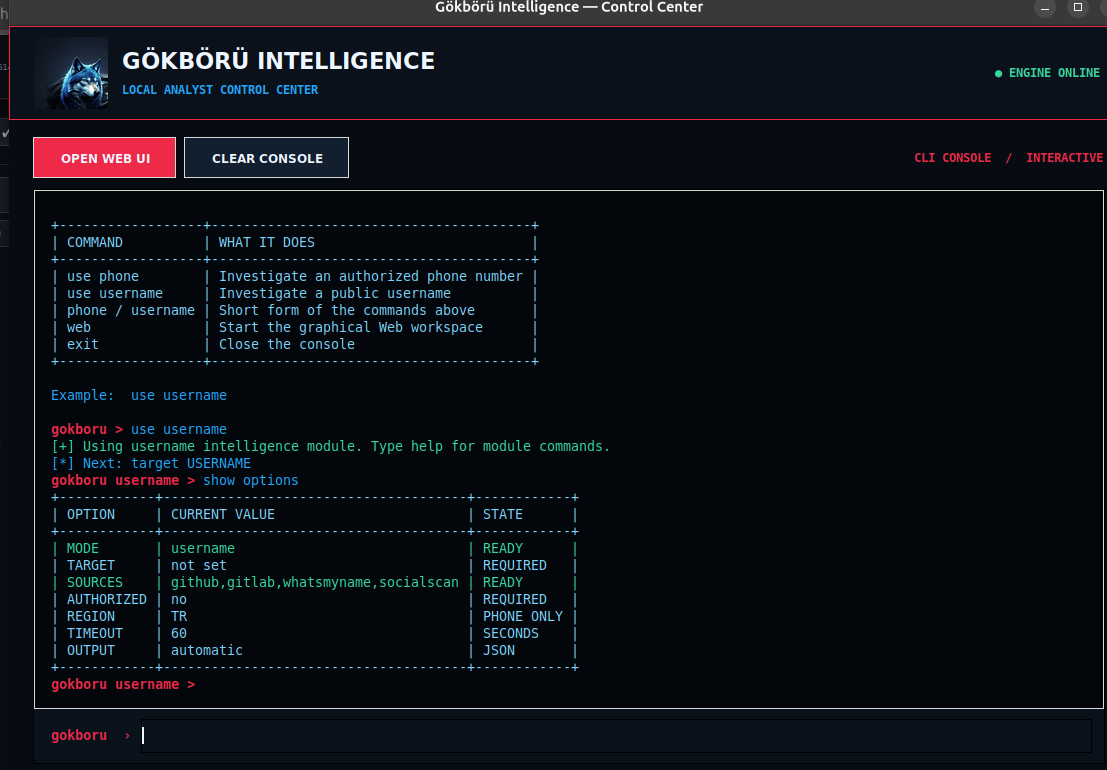Click the 'Example: use username' line
1107x770 pixels.
[139, 395]
